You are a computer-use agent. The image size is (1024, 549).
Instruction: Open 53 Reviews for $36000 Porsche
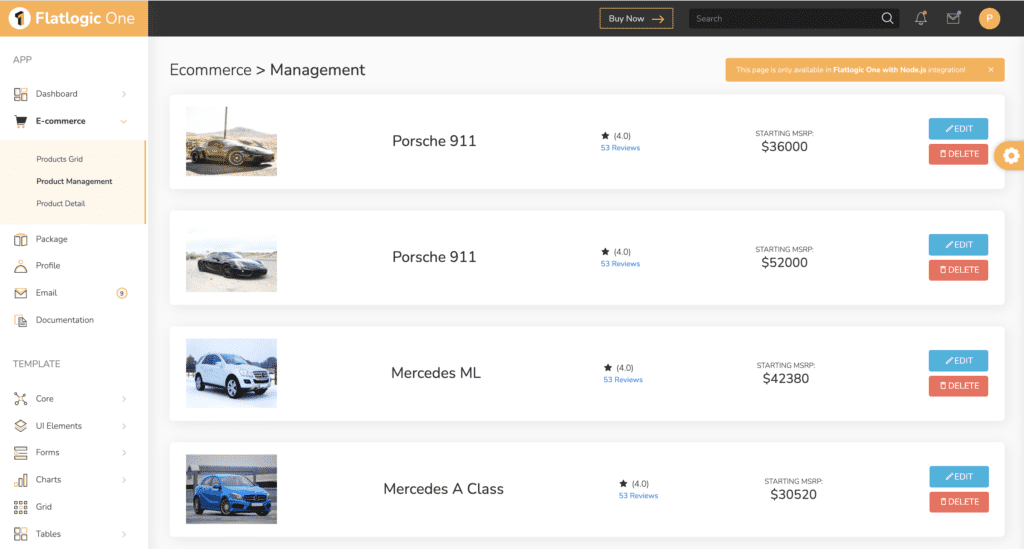coord(620,148)
